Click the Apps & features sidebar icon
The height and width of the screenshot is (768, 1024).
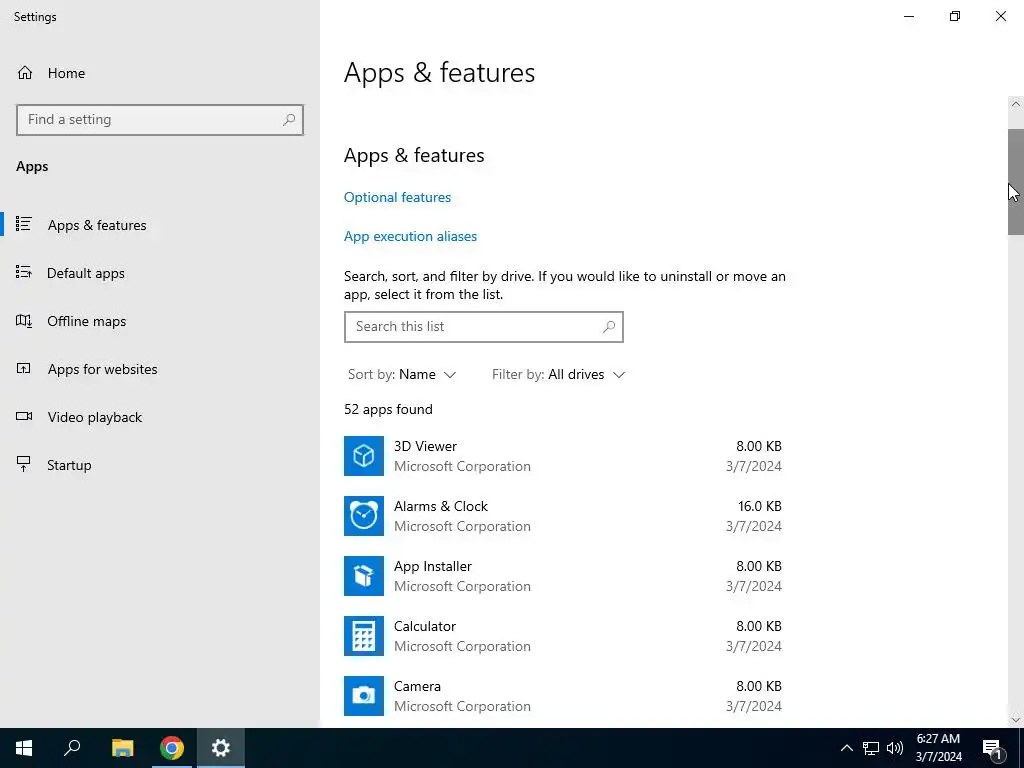point(24,224)
